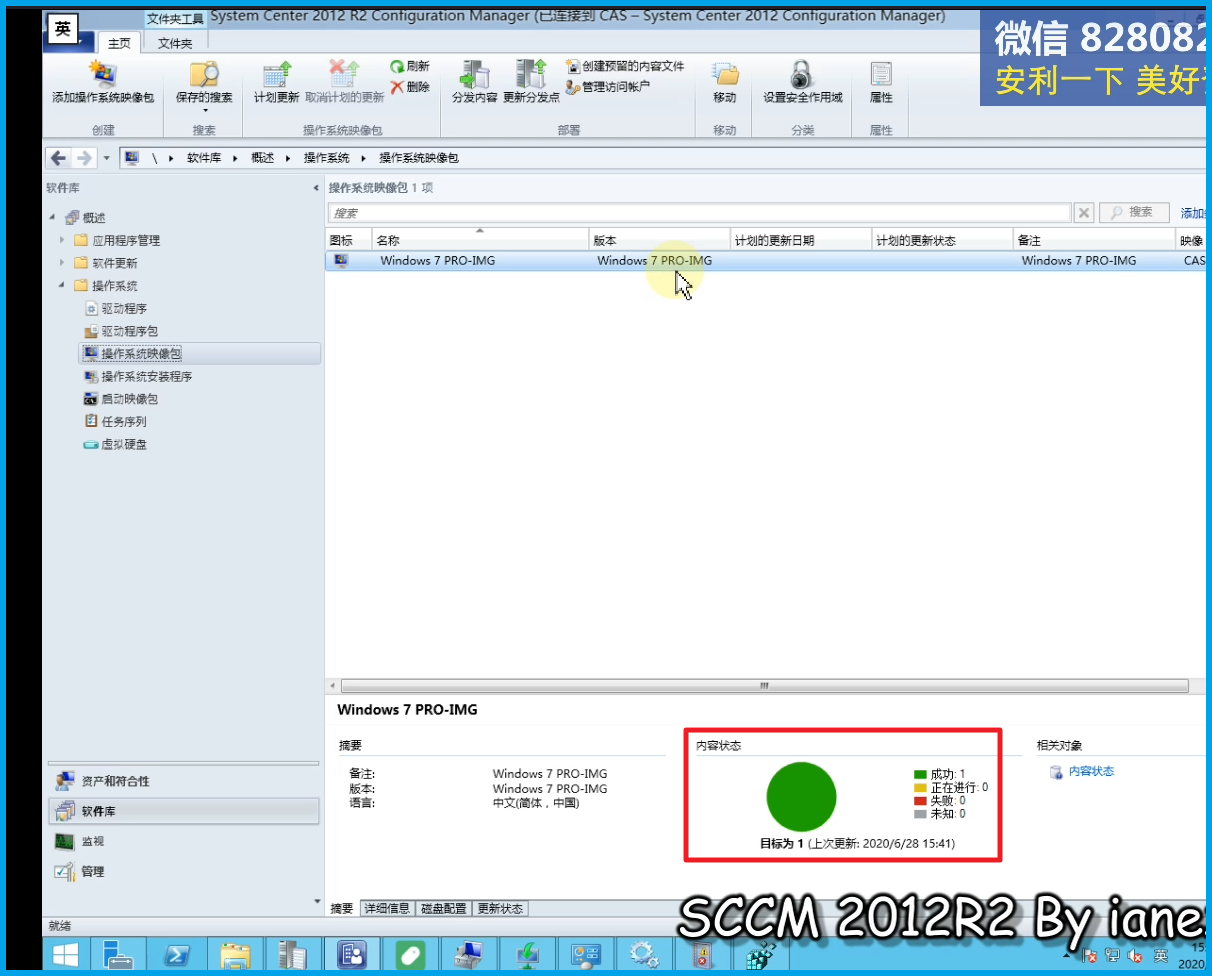1212x976 pixels.
Task: Expand the 应用程序管理 folder
Action: coord(62,240)
